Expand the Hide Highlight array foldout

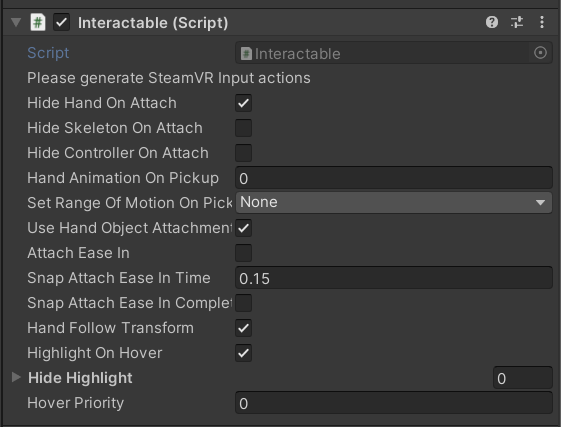[x=16, y=377]
